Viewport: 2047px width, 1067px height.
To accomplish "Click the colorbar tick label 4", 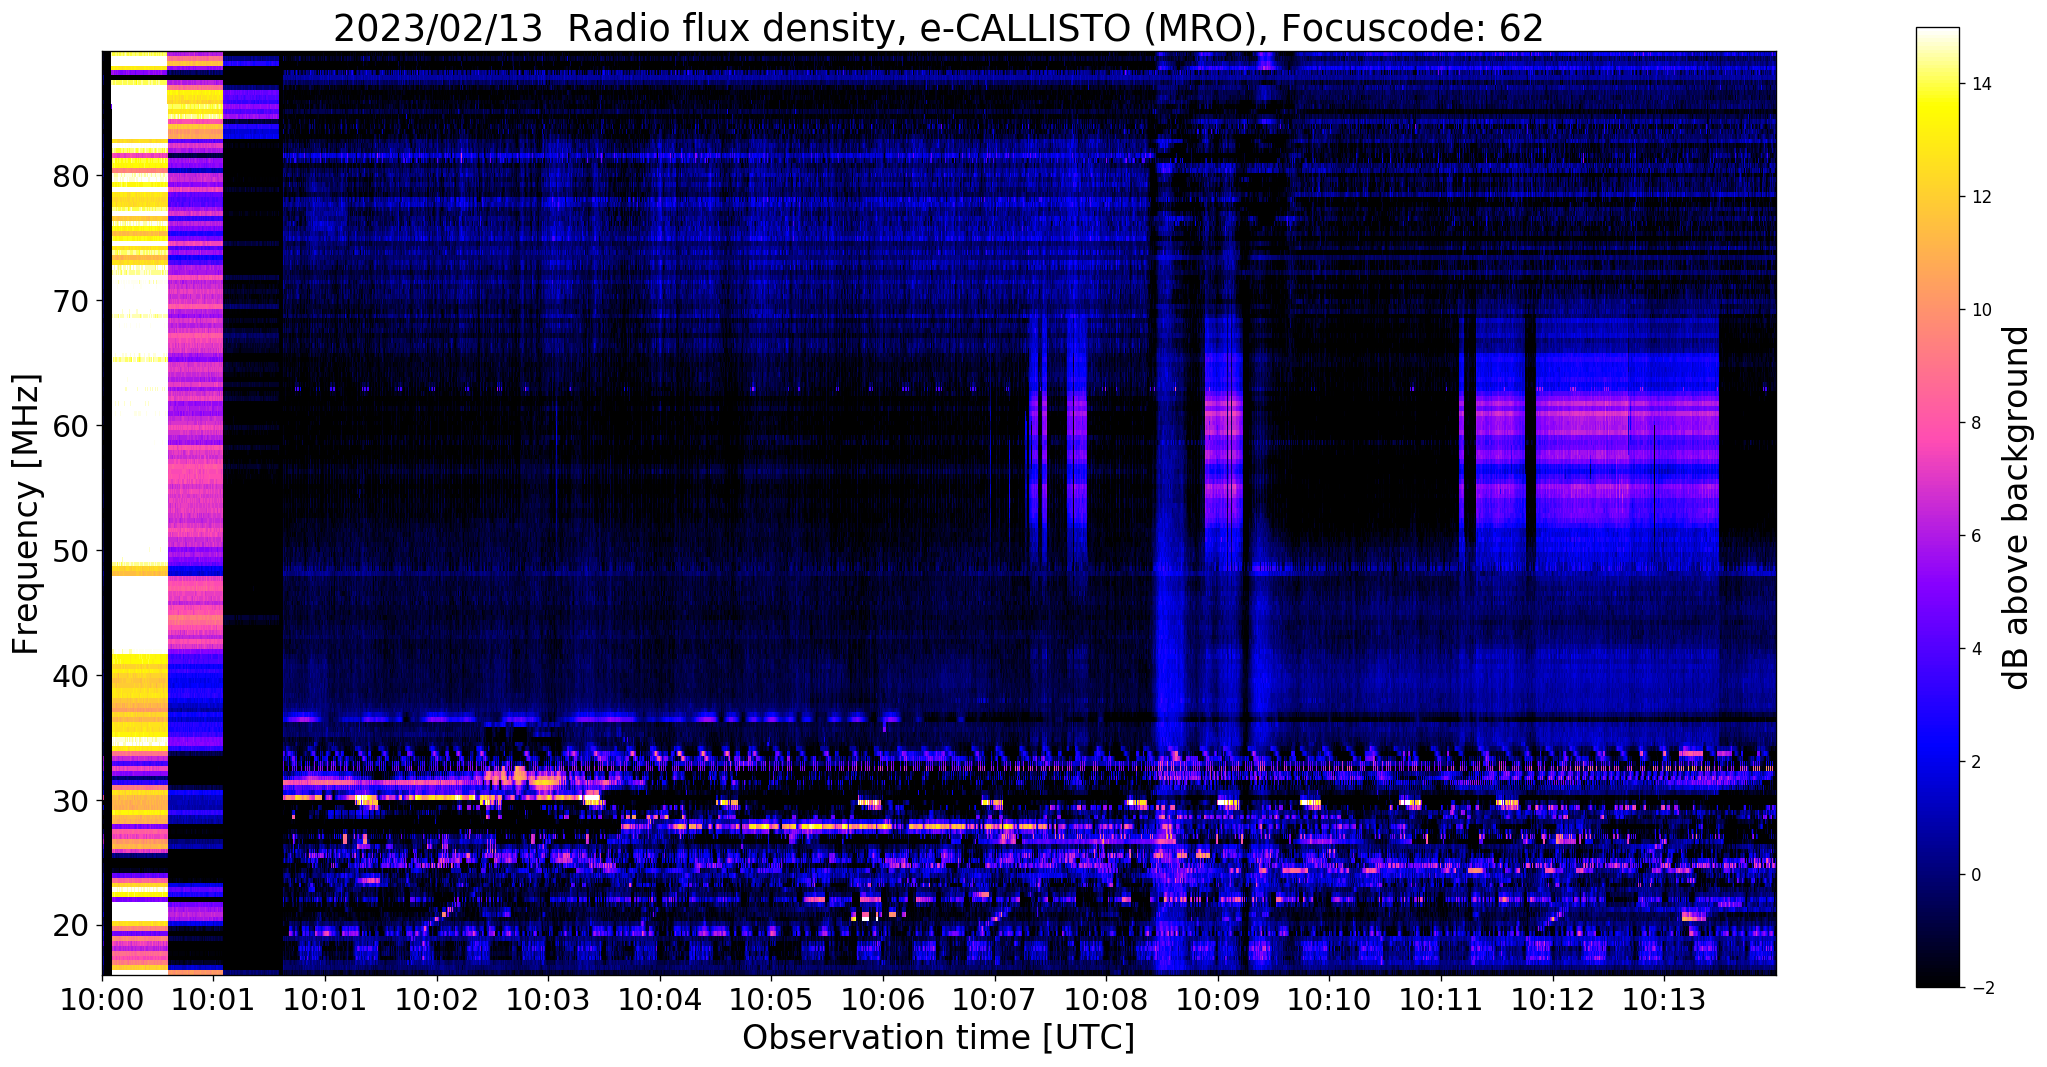I will 1975,649.
